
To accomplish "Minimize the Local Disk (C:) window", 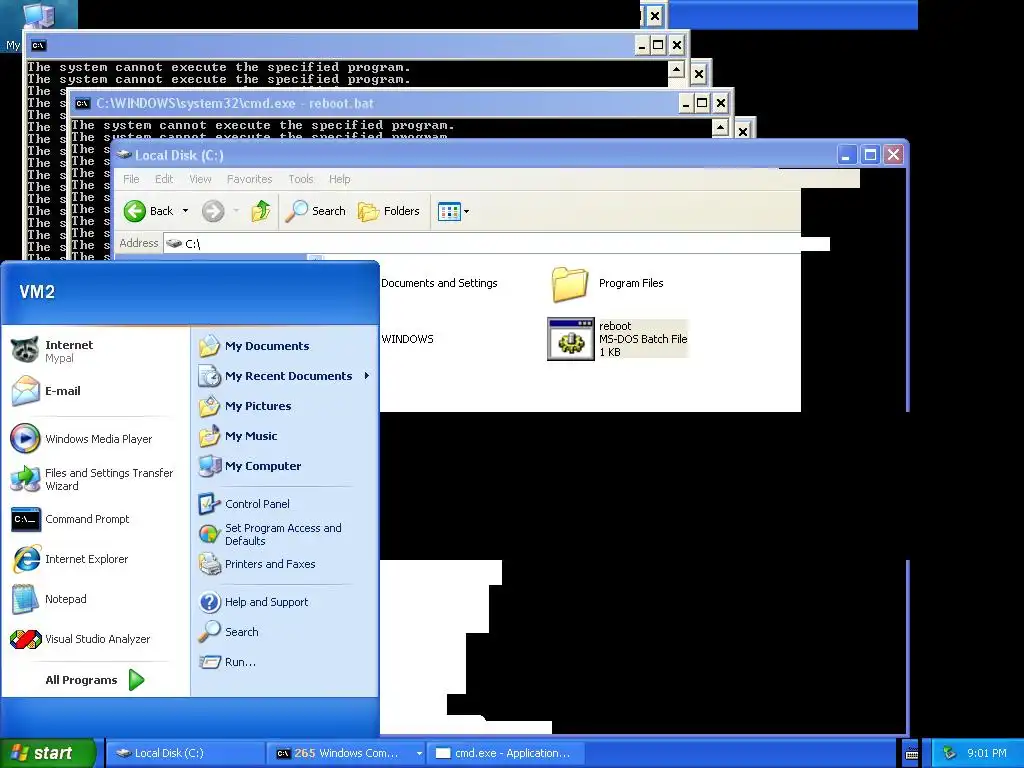I will point(846,155).
